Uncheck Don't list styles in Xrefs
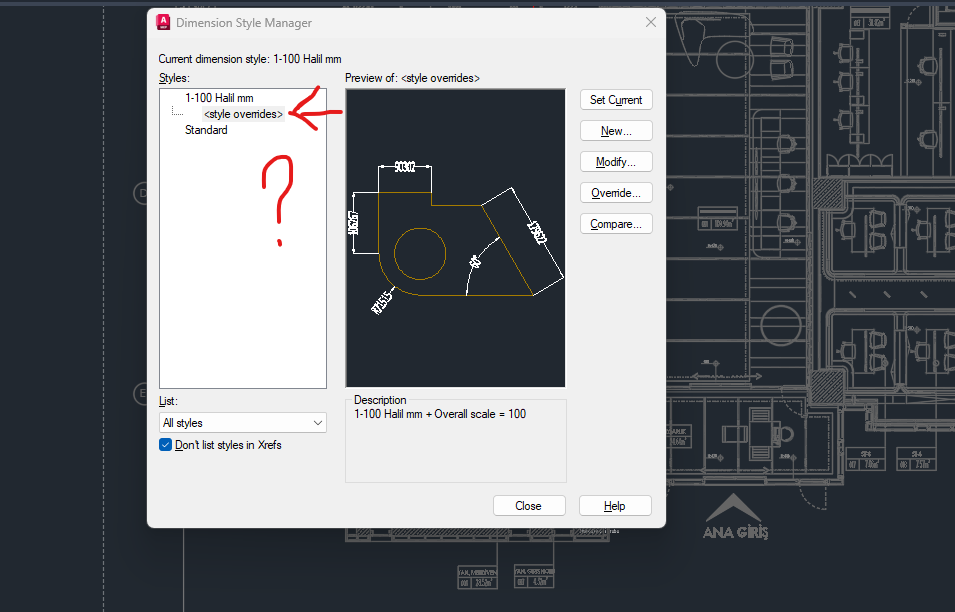 166,445
